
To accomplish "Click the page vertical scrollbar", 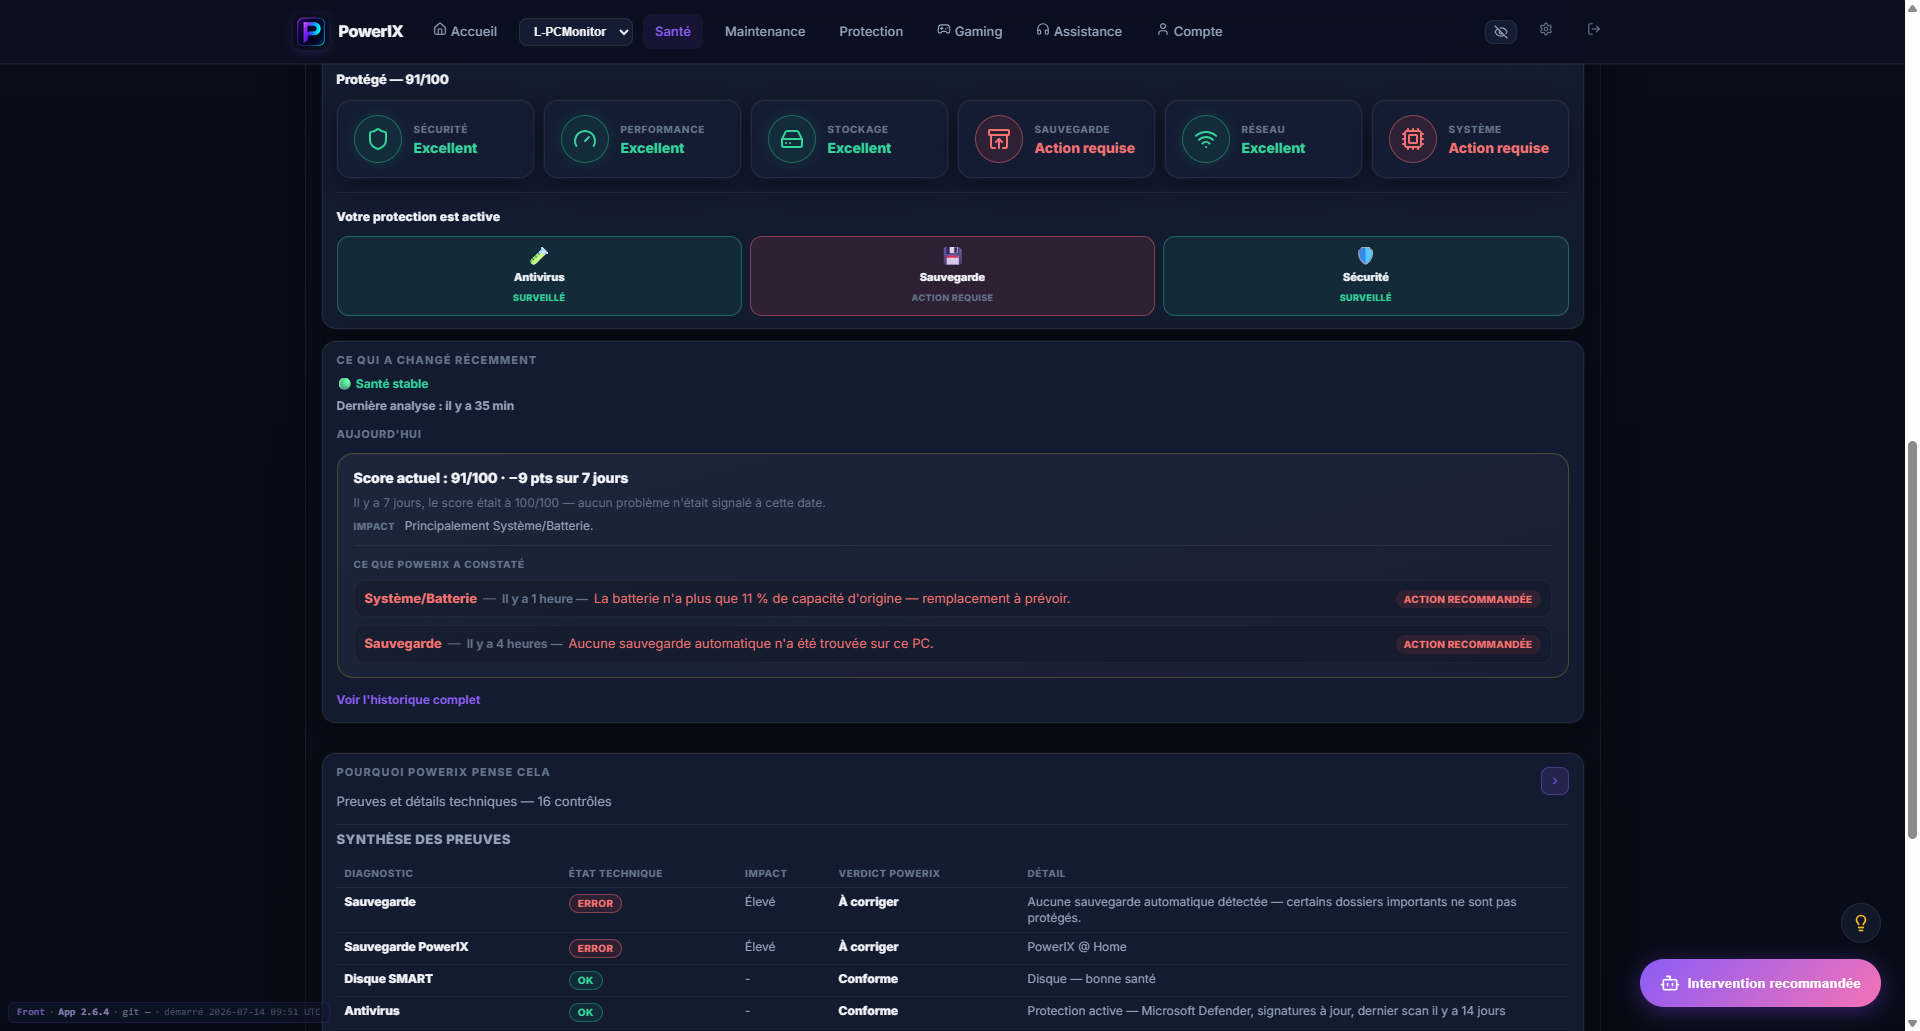I will click(1911, 638).
